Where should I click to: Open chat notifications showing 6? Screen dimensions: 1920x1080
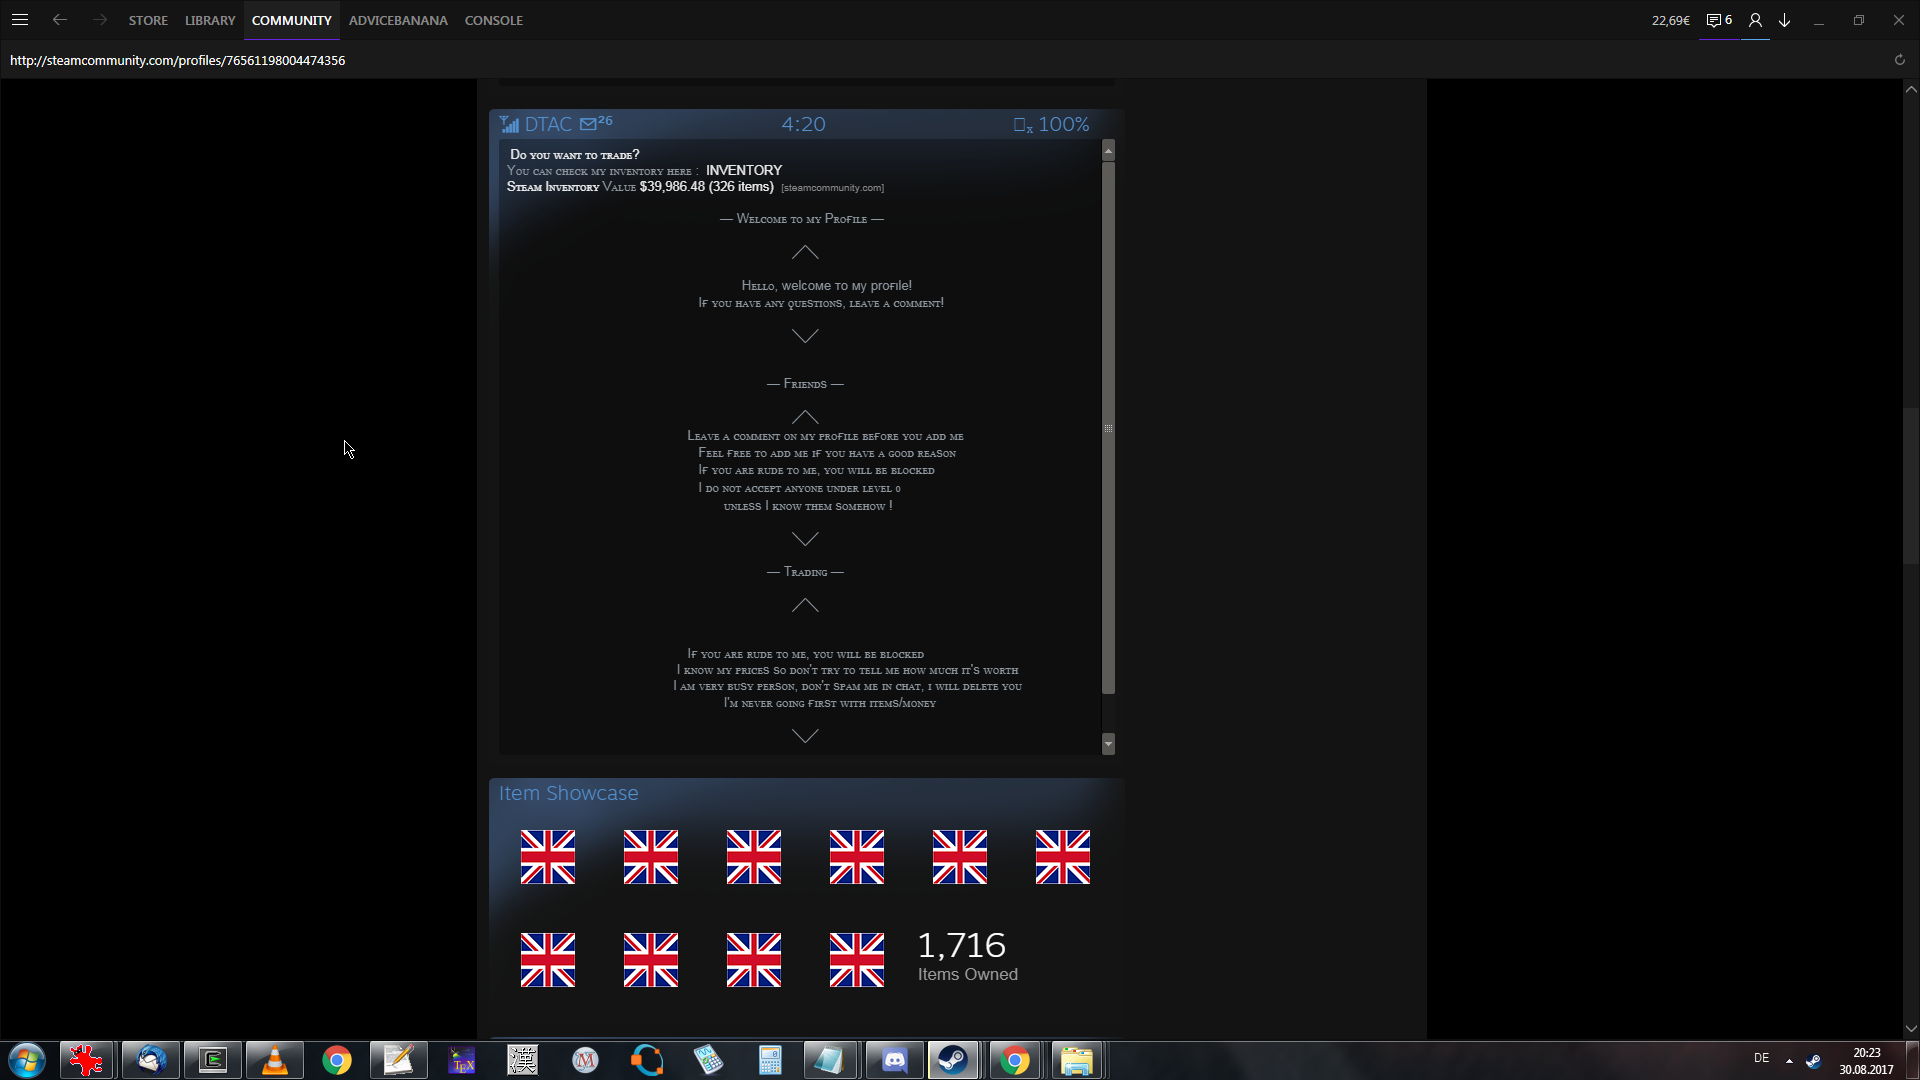click(x=1719, y=20)
